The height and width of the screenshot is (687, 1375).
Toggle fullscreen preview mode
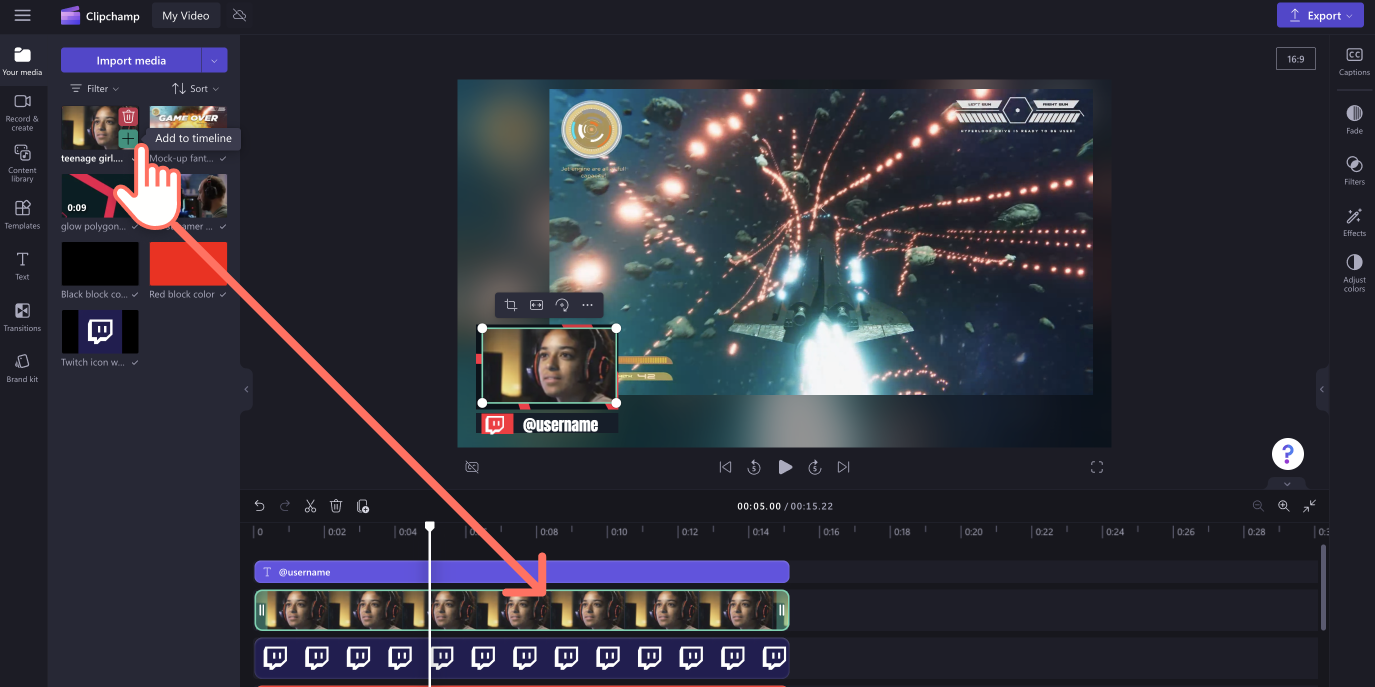click(x=1096, y=467)
